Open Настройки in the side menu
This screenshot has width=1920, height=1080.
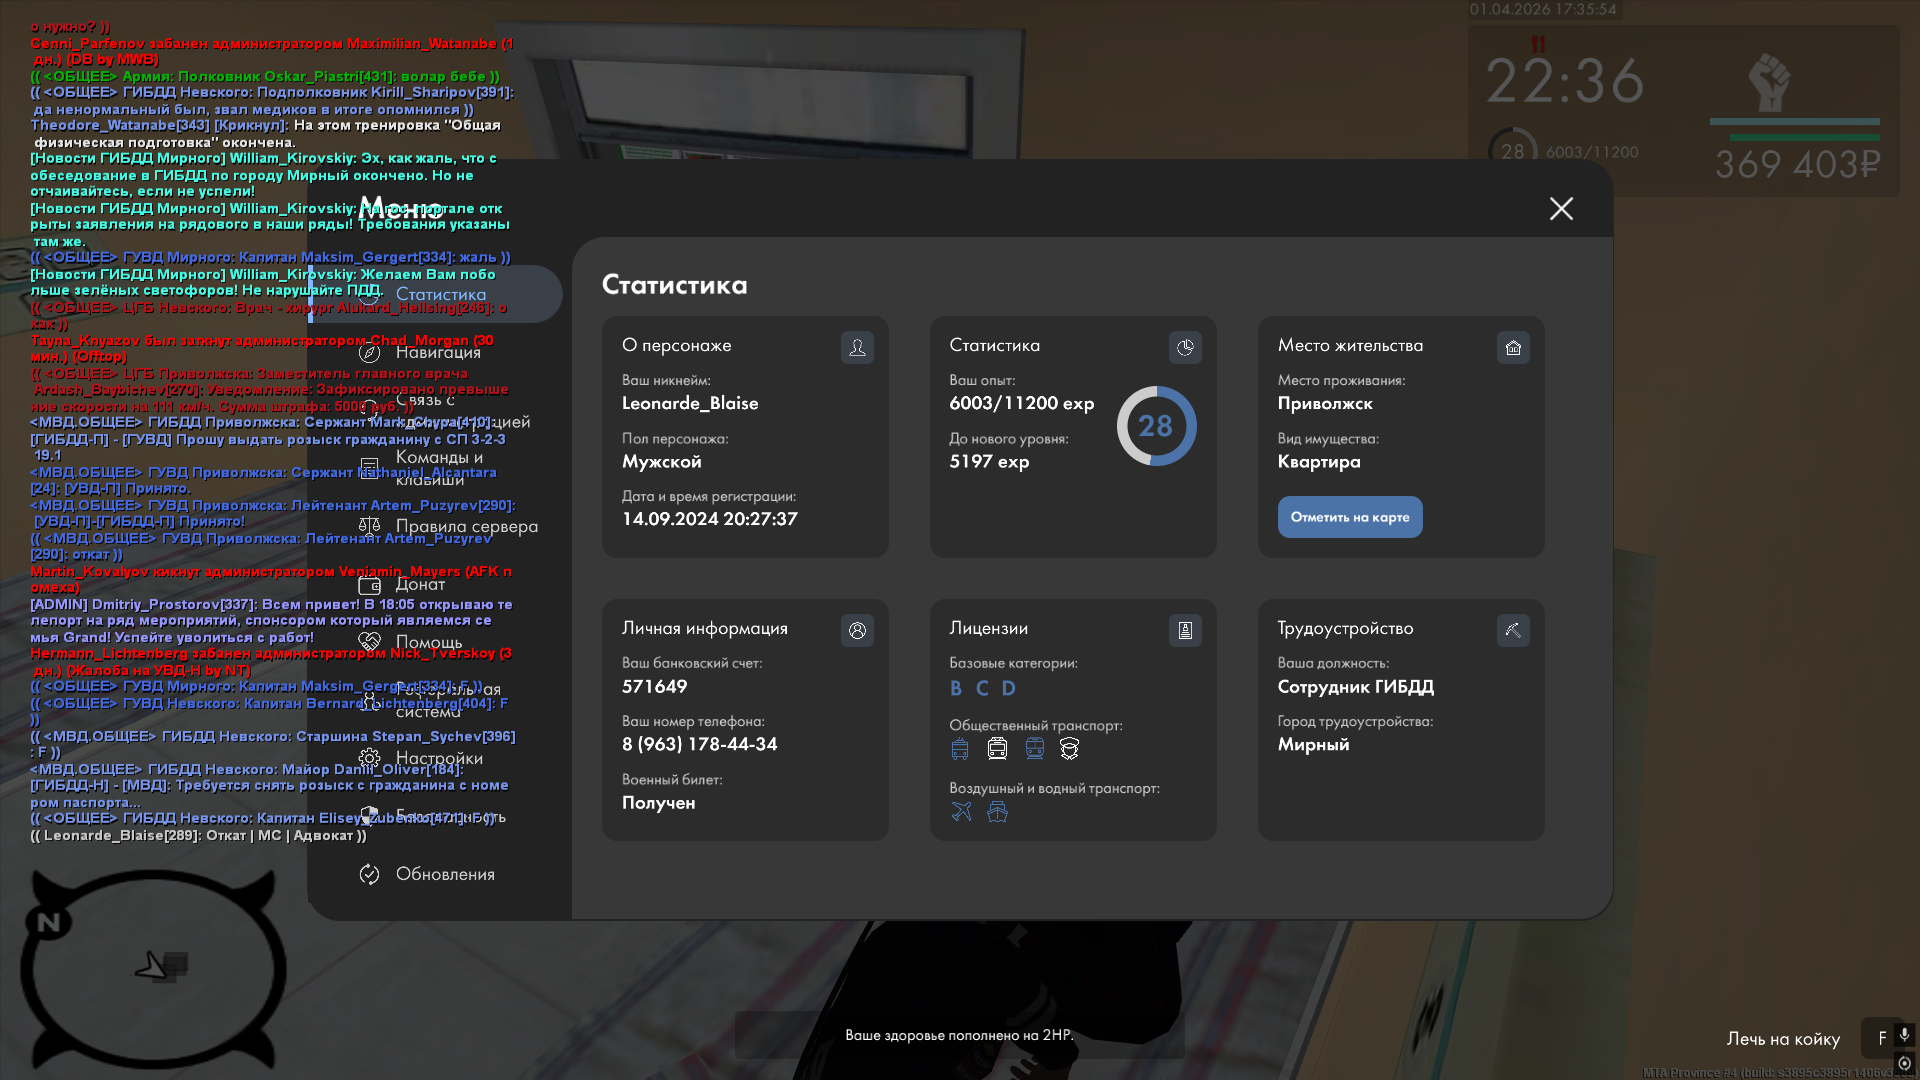point(439,758)
